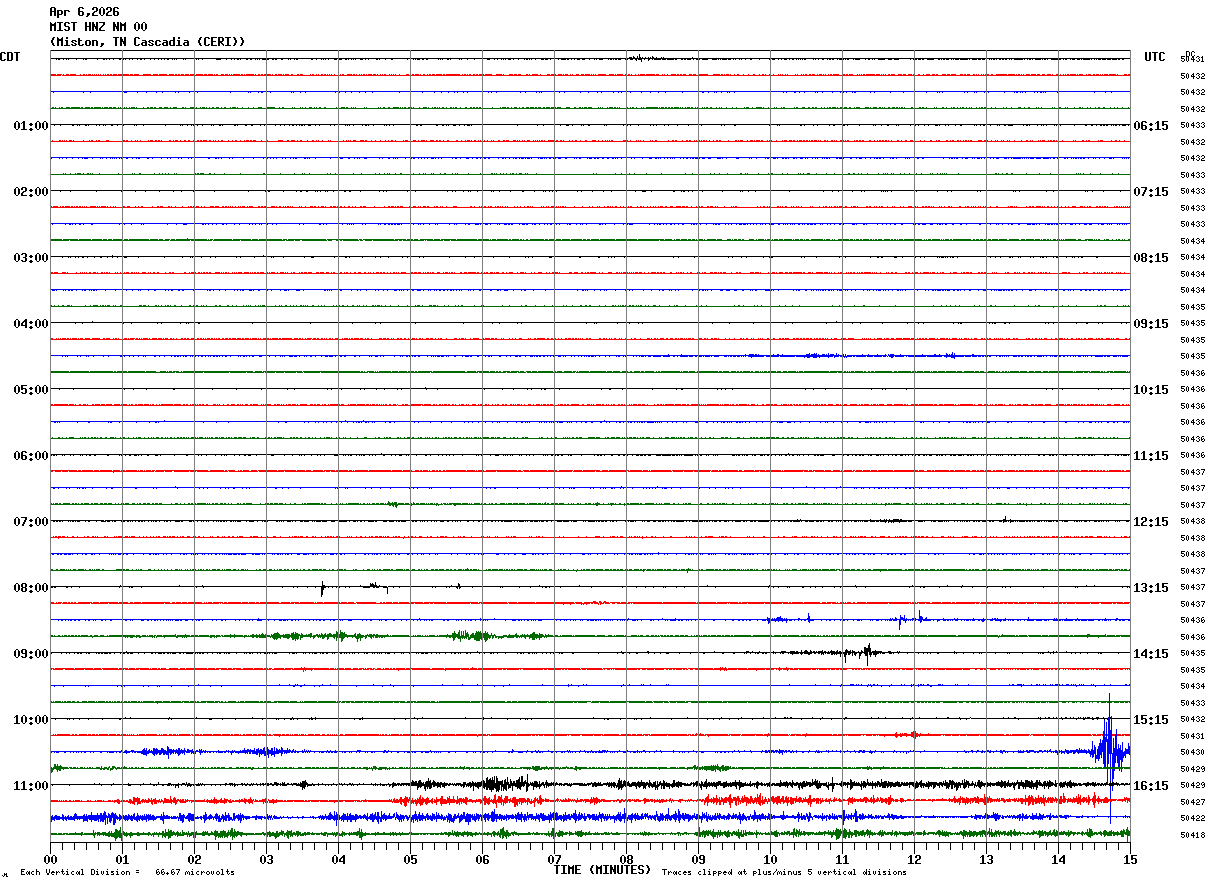Select the 04:00 CDT time label
The image size is (1210, 886).
(31, 324)
